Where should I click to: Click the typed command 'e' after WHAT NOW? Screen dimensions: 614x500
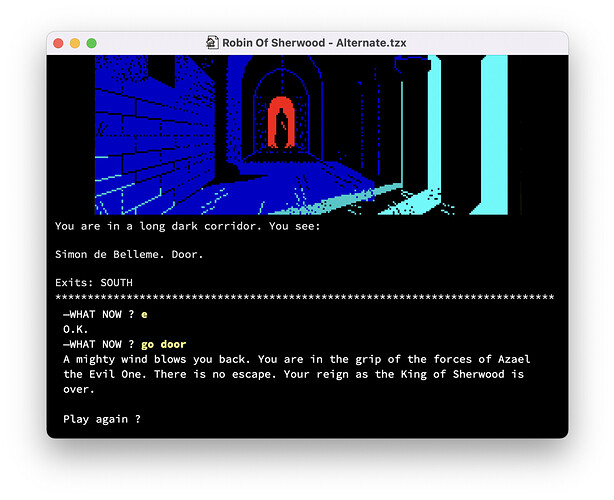coord(144,315)
